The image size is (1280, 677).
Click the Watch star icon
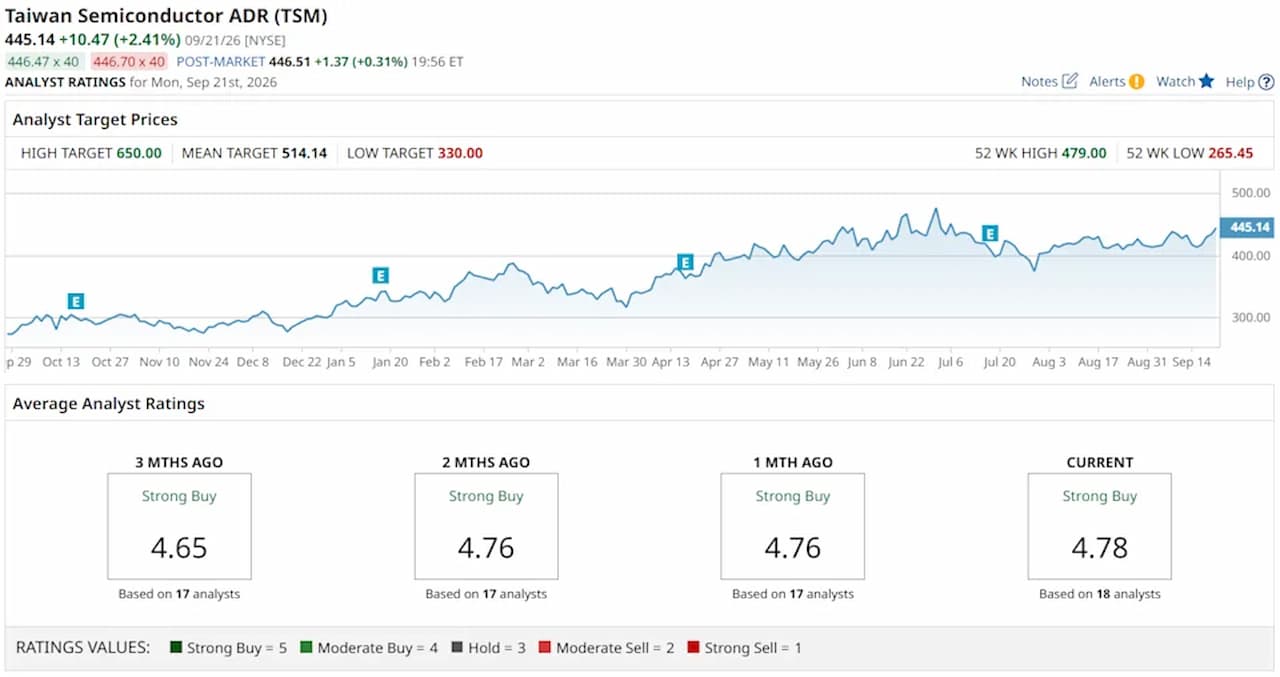(x=1206, y=81)
